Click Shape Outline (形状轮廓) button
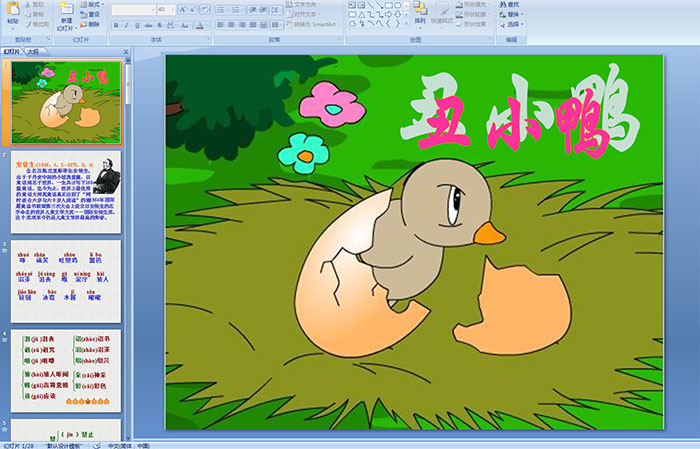This screenshot has width=700, height=449. tap(473, 14)
